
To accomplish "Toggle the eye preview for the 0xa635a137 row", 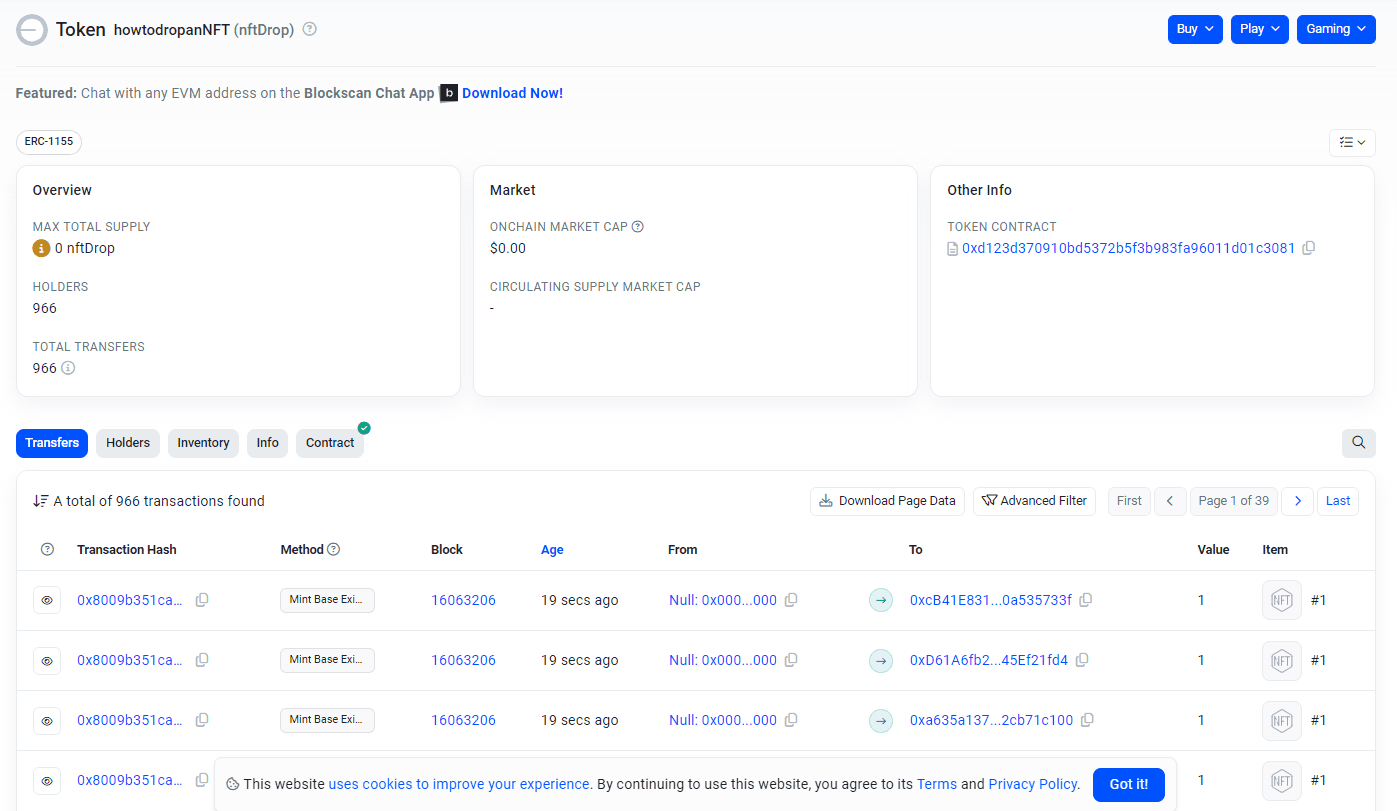I will point(47,720).
